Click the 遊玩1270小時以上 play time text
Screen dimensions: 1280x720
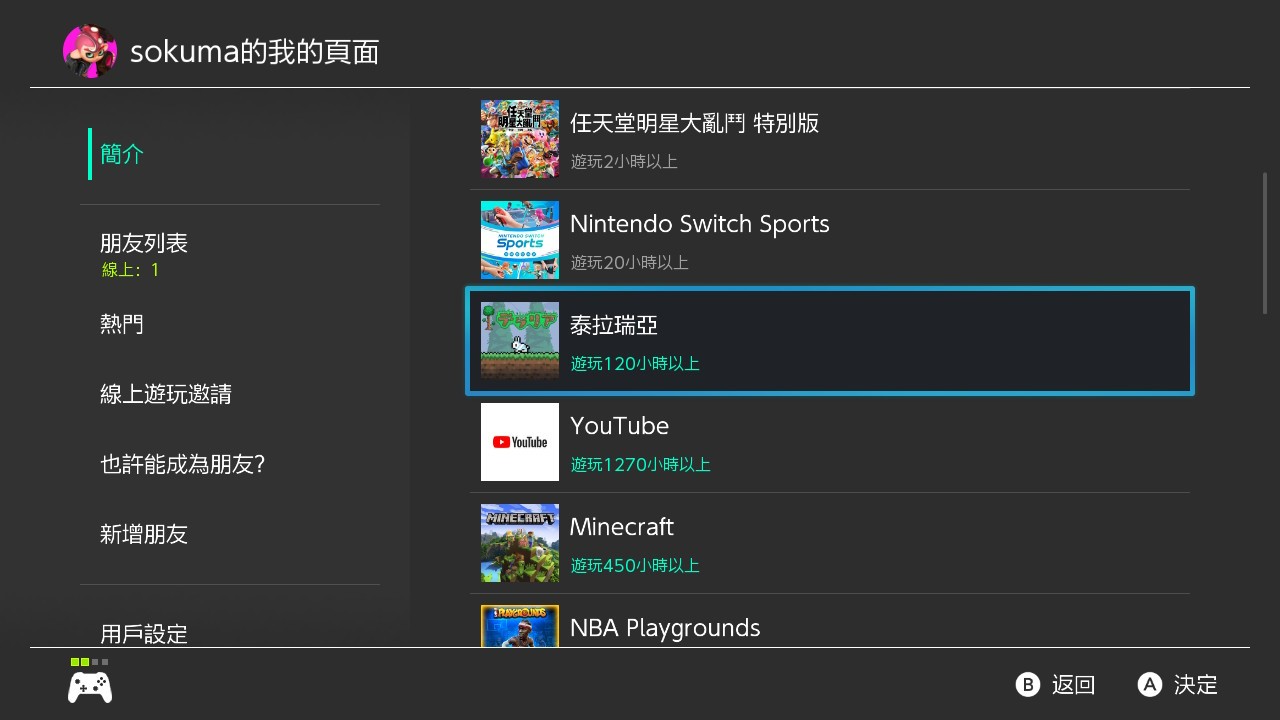coord(641,464)
